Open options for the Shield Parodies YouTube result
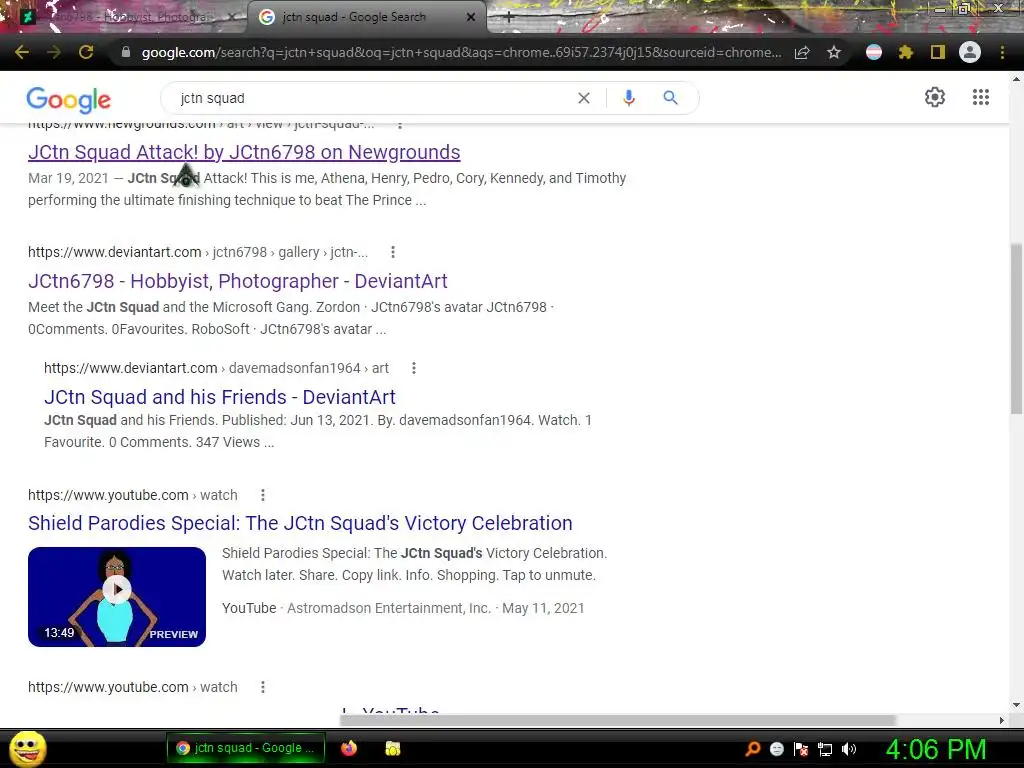The height and width of the screenshot is (768, 1024). pos(263,495)
